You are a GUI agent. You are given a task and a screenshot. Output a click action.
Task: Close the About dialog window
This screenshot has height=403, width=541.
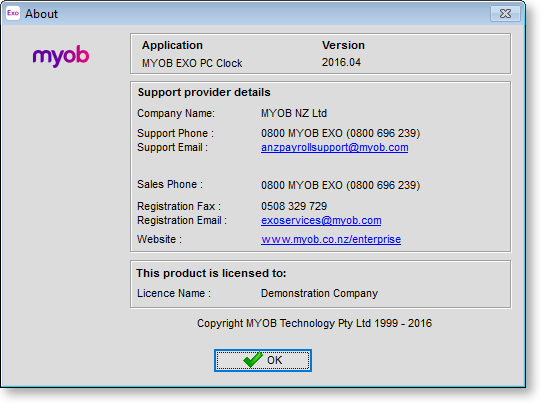pos(505,13)
